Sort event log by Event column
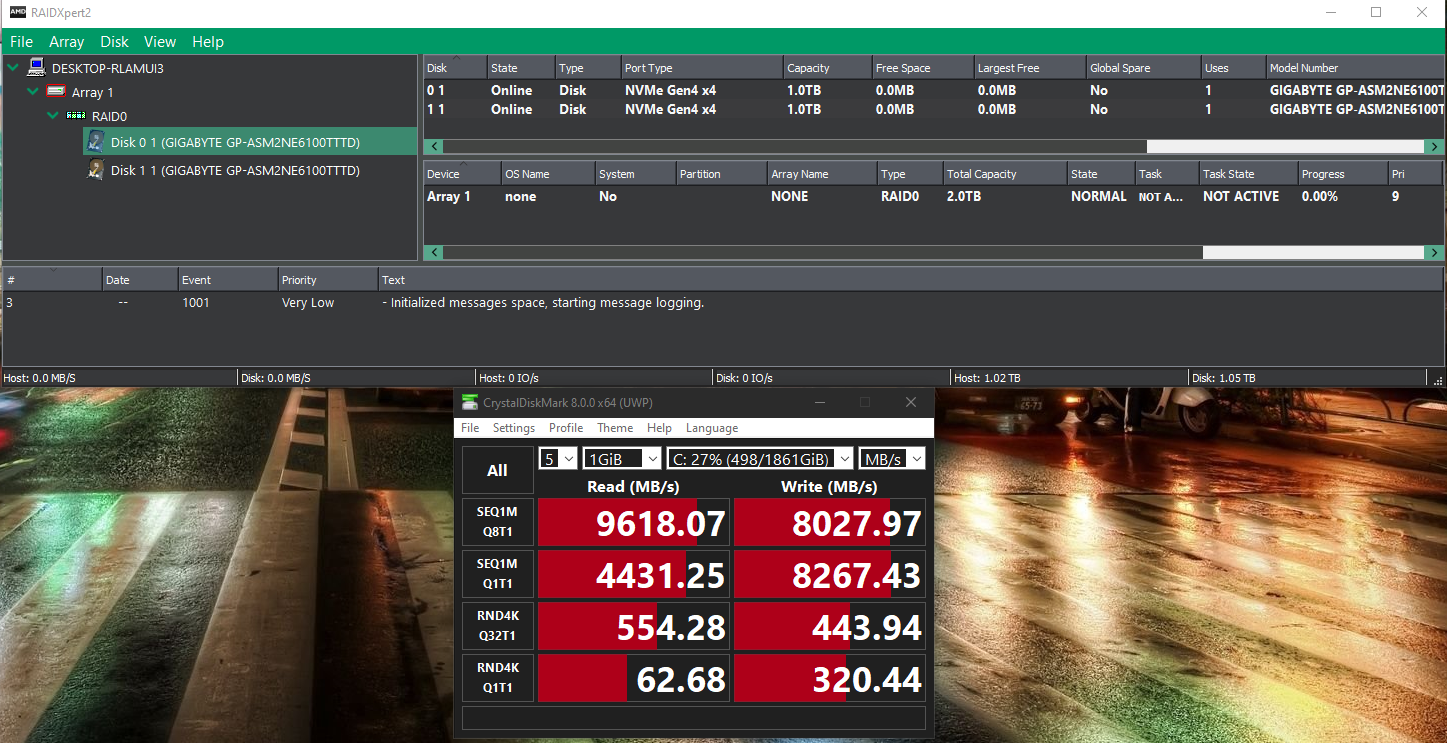Viewport: 1447px width, 743px height. (228, 280)
